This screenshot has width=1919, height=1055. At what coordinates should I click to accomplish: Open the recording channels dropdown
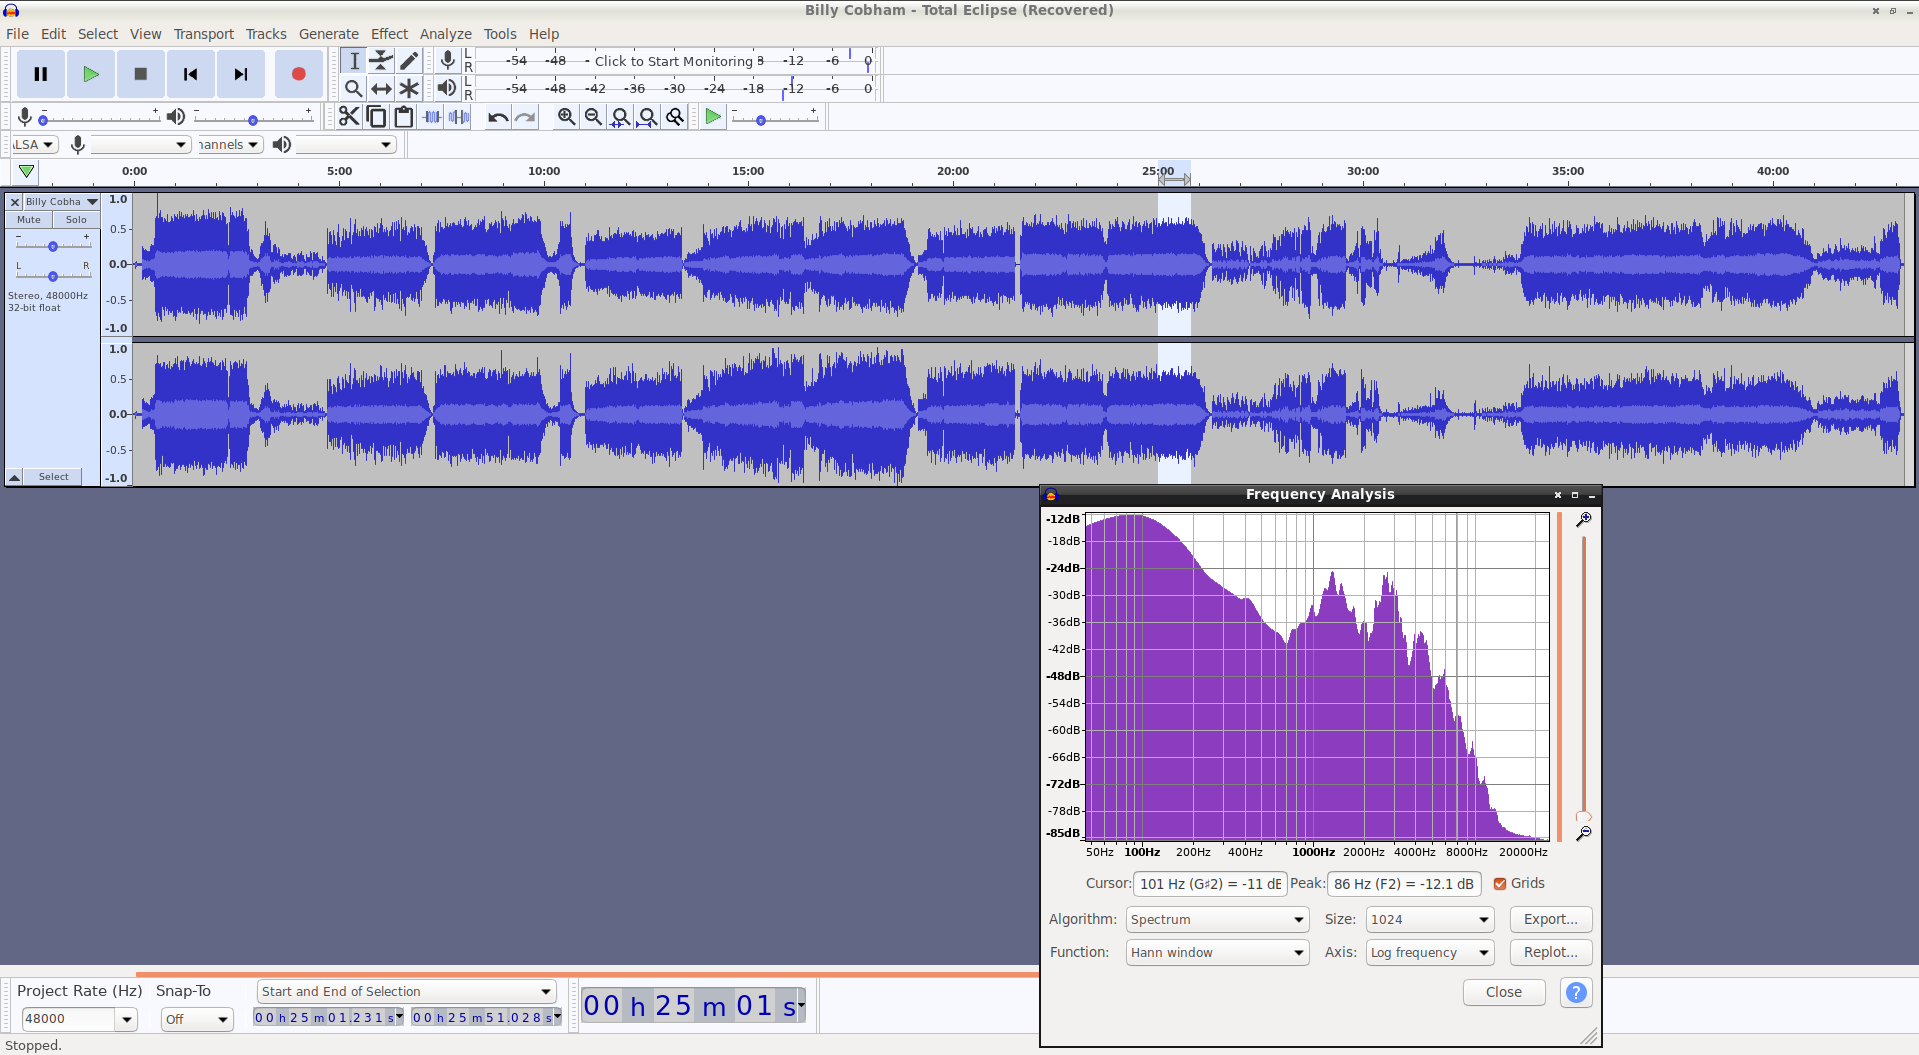click(x=230, y=145)
